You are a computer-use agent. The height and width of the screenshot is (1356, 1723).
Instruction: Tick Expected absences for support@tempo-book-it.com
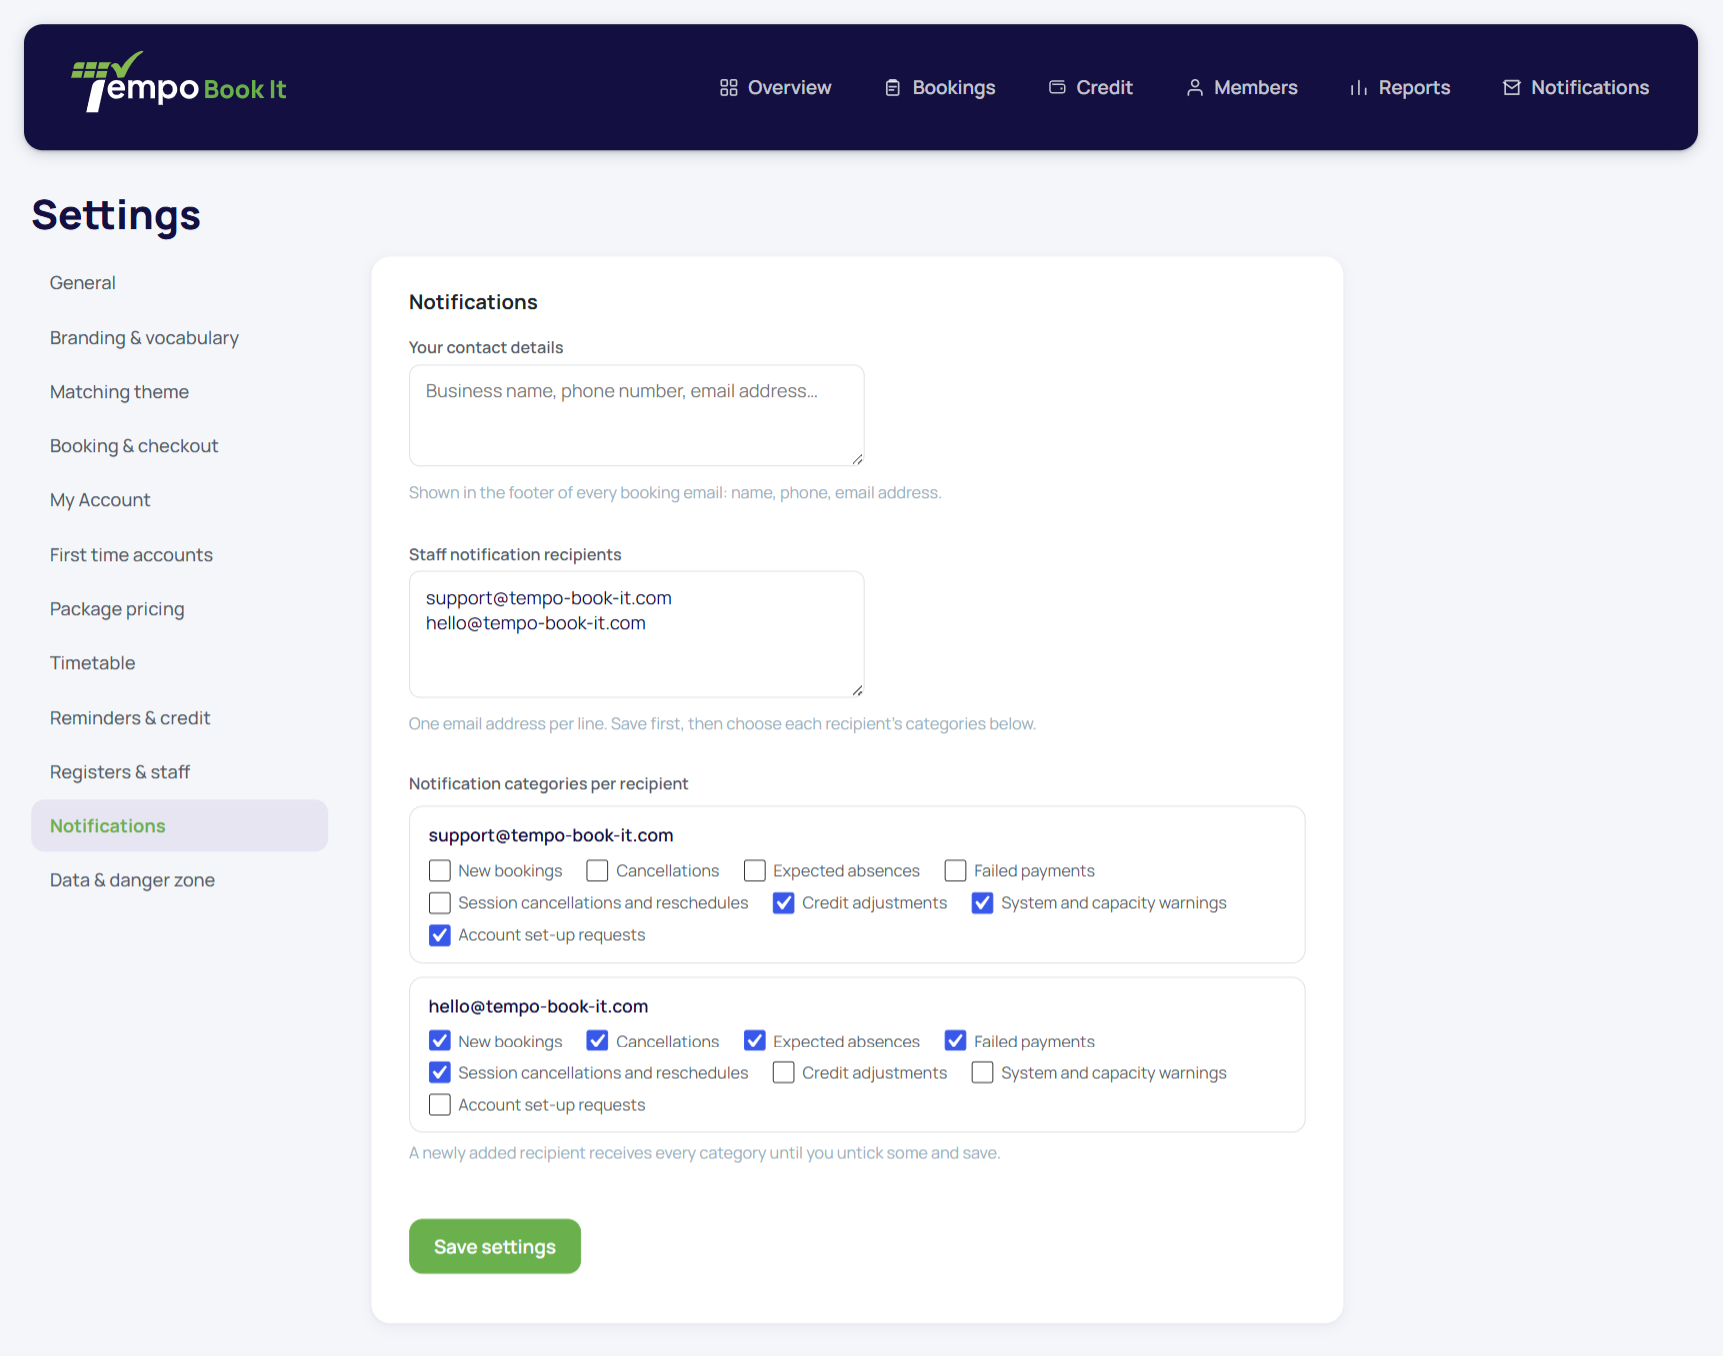755,871
